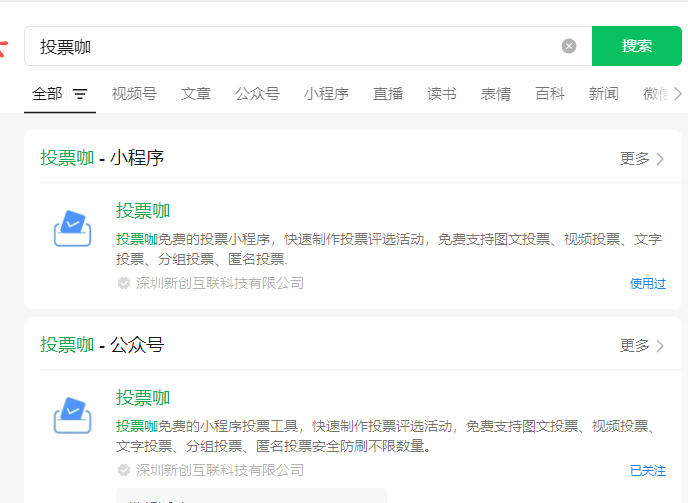Switch to the 文章 tab

[x=196, y=93]
